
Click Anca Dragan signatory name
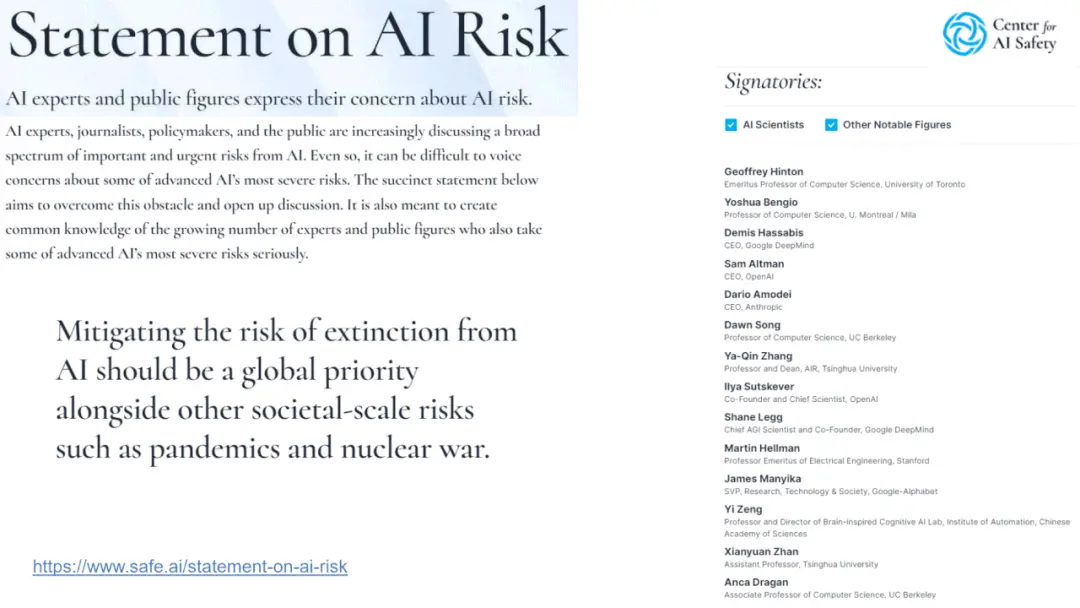click(x=756, y=582)
